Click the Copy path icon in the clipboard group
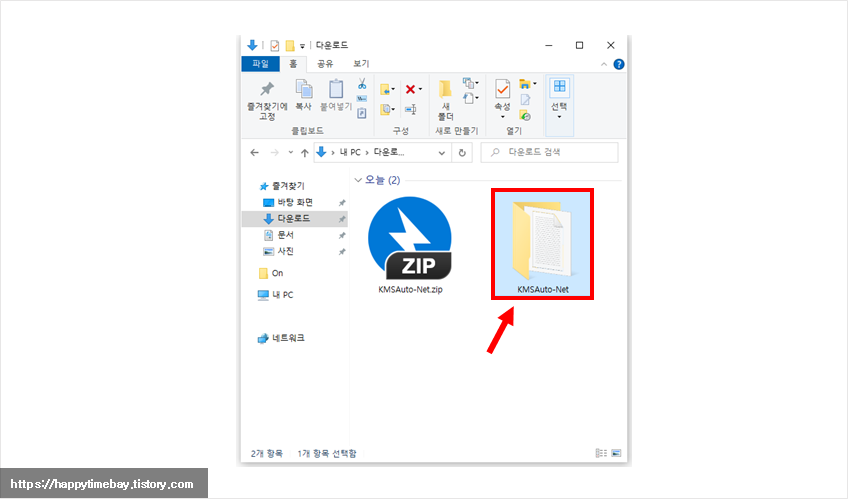 (x=362, y=98)
